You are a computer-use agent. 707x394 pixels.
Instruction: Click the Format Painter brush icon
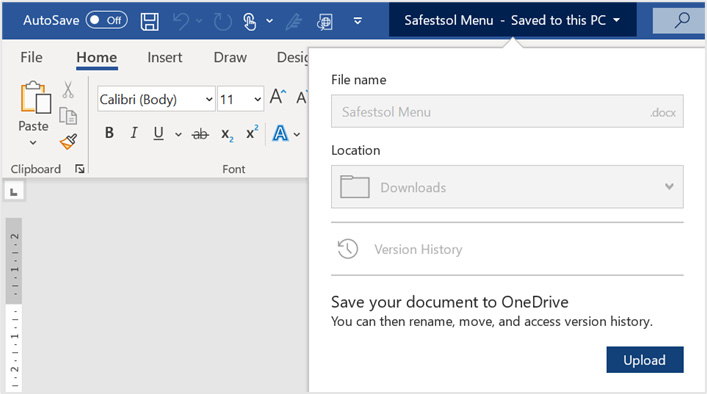pos(69,142)
